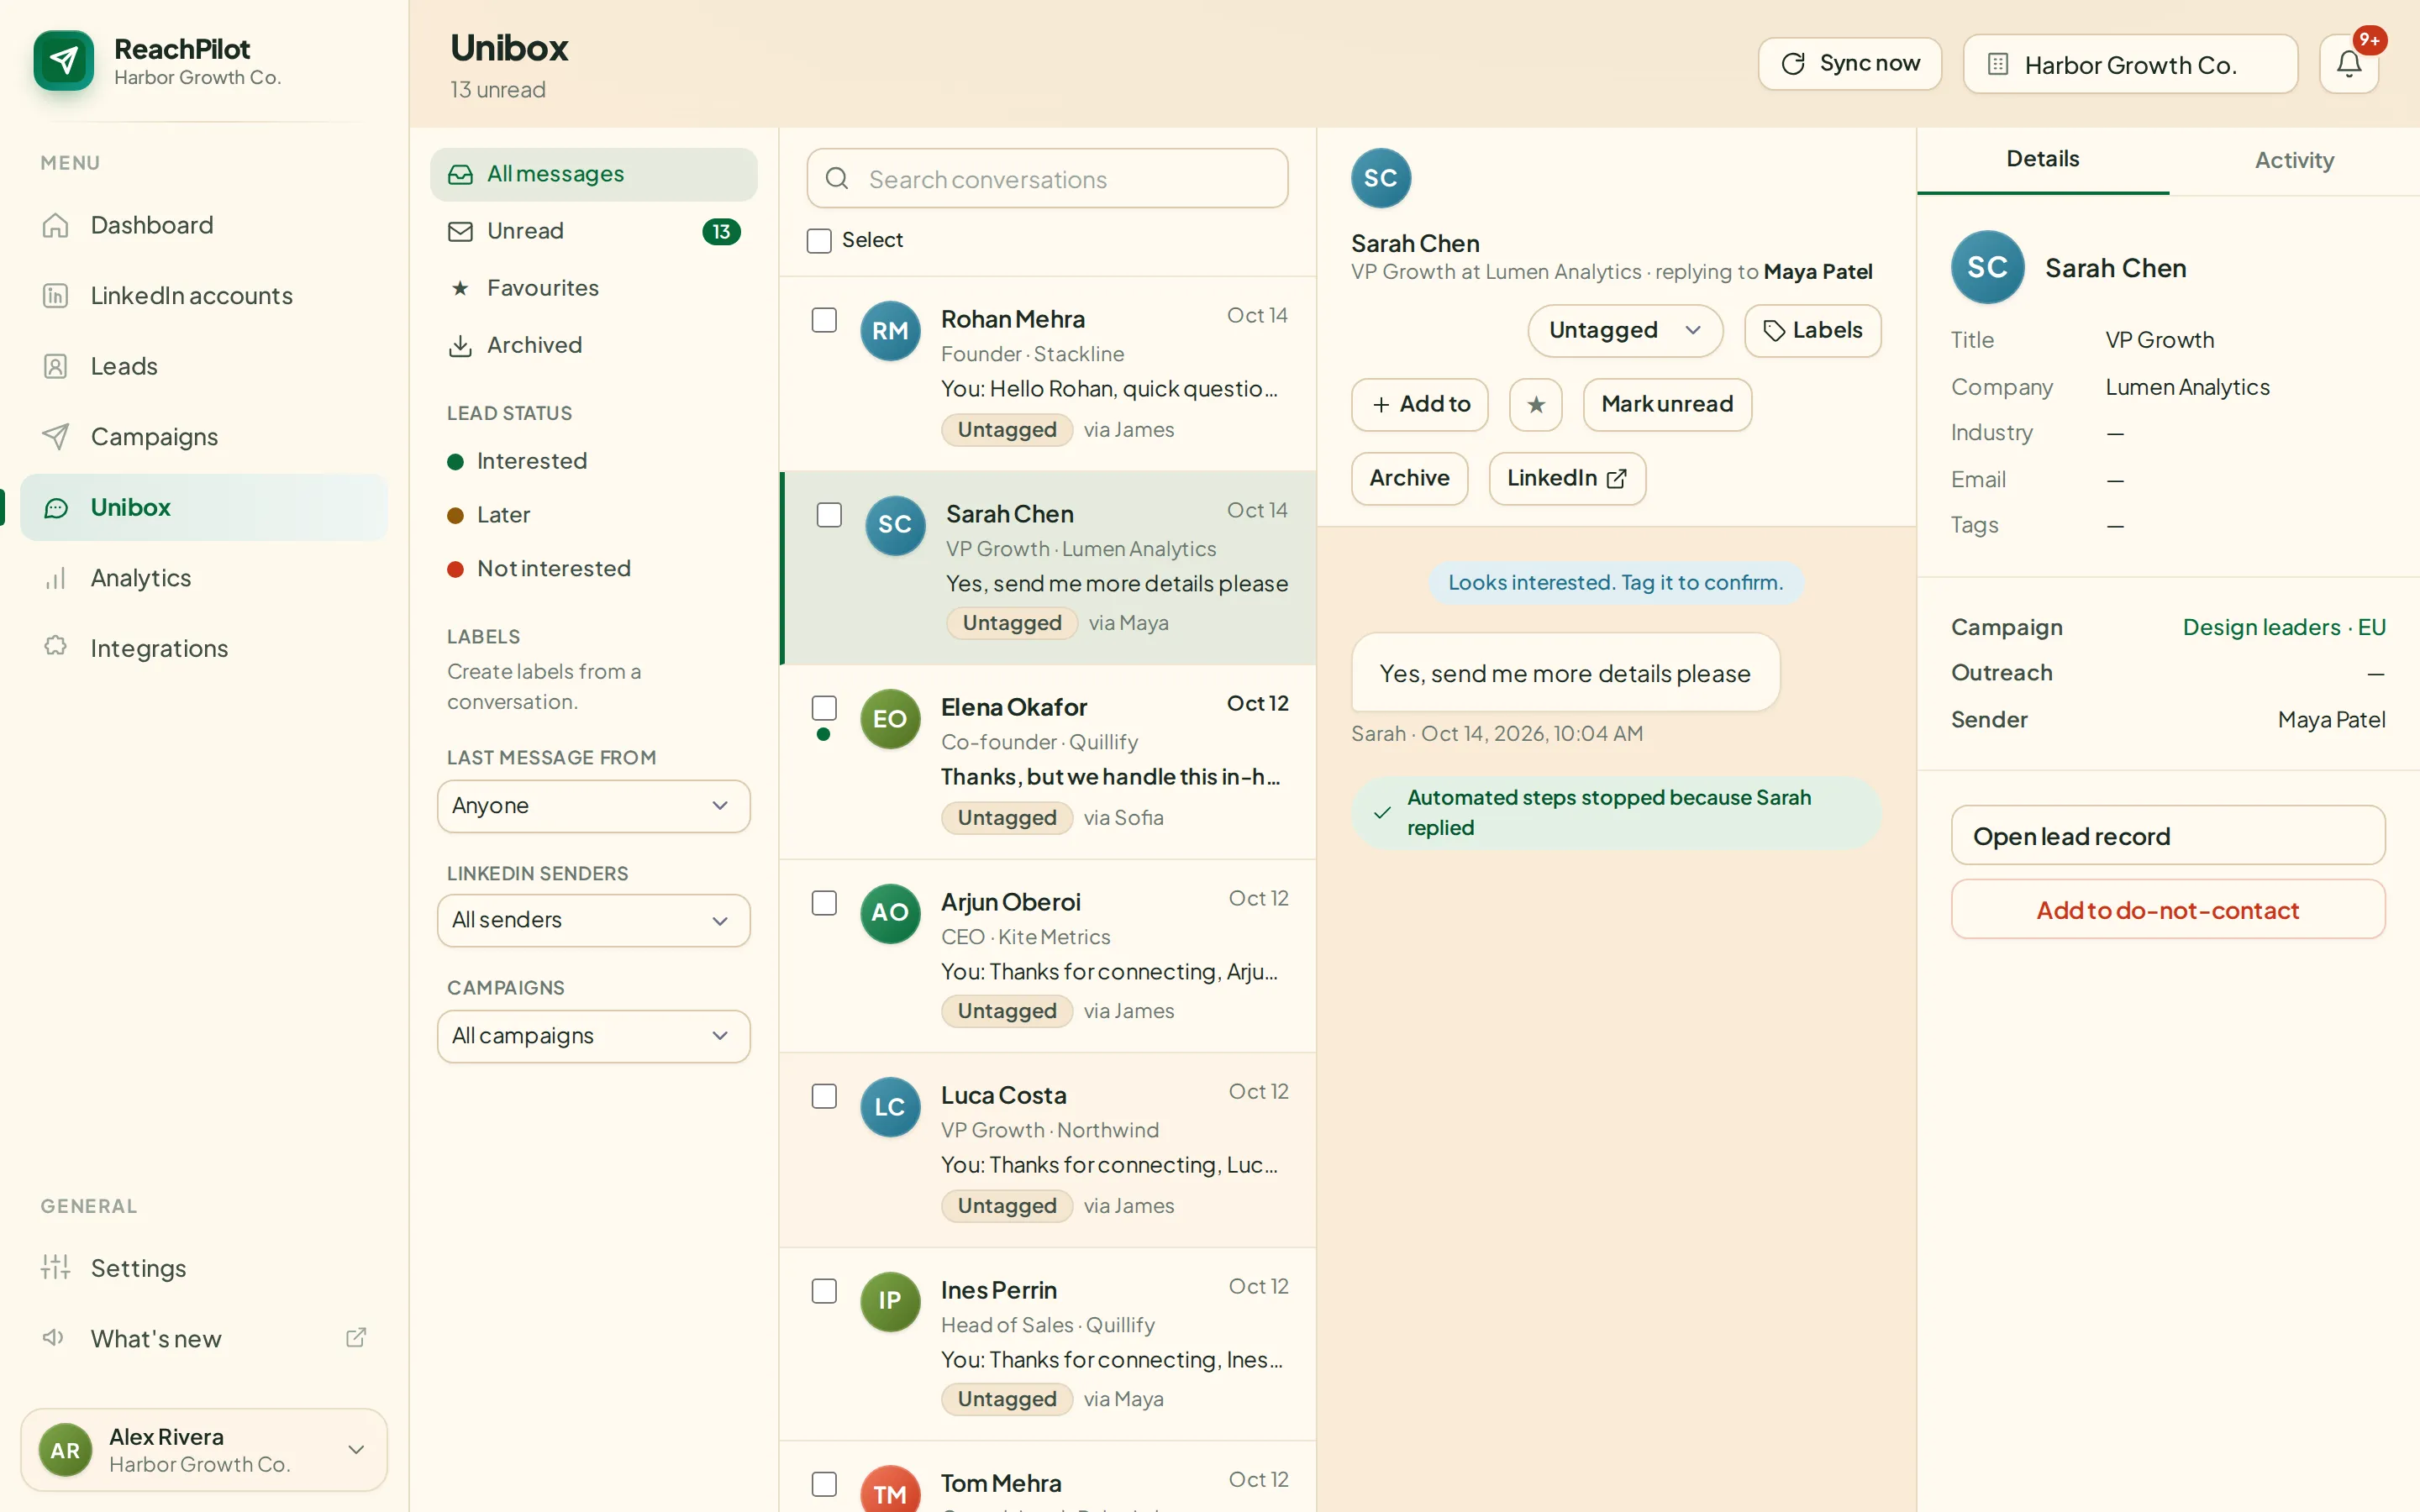Star this conversation as favourite
This screenshot has width=2420, height=1512.
1535,404
